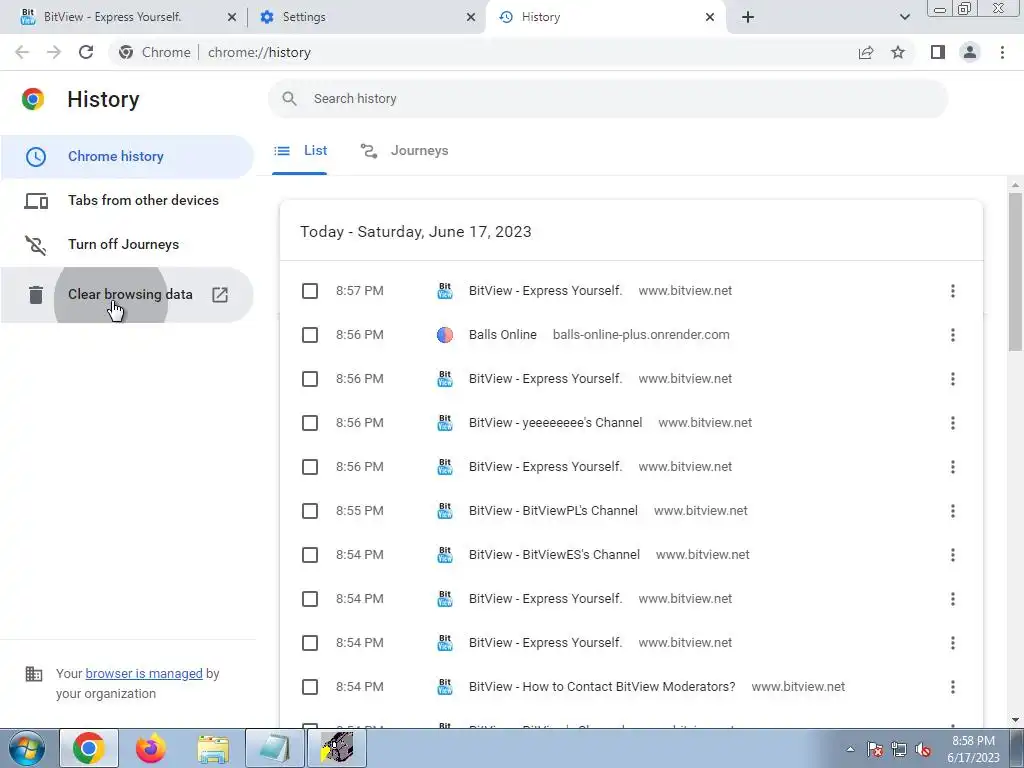
Task: Select checkbox for BitViewES's Channel entry
Action: pos(310,555)
